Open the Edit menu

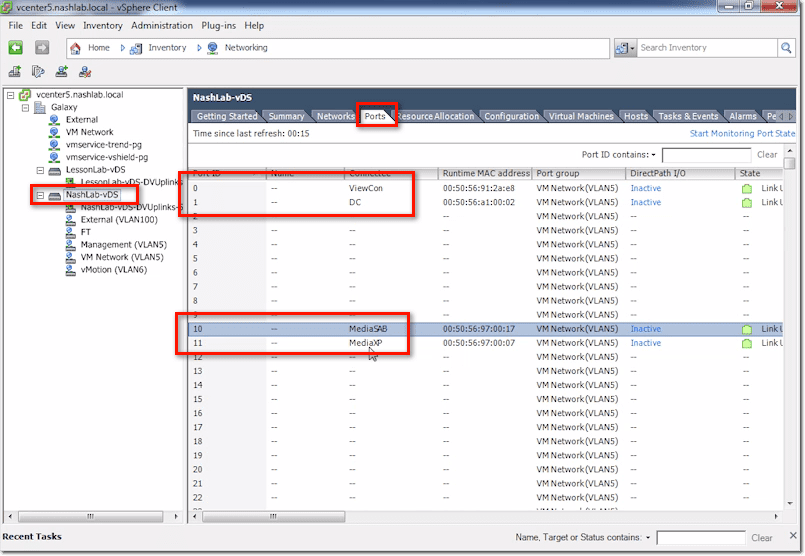click(39, 26)
